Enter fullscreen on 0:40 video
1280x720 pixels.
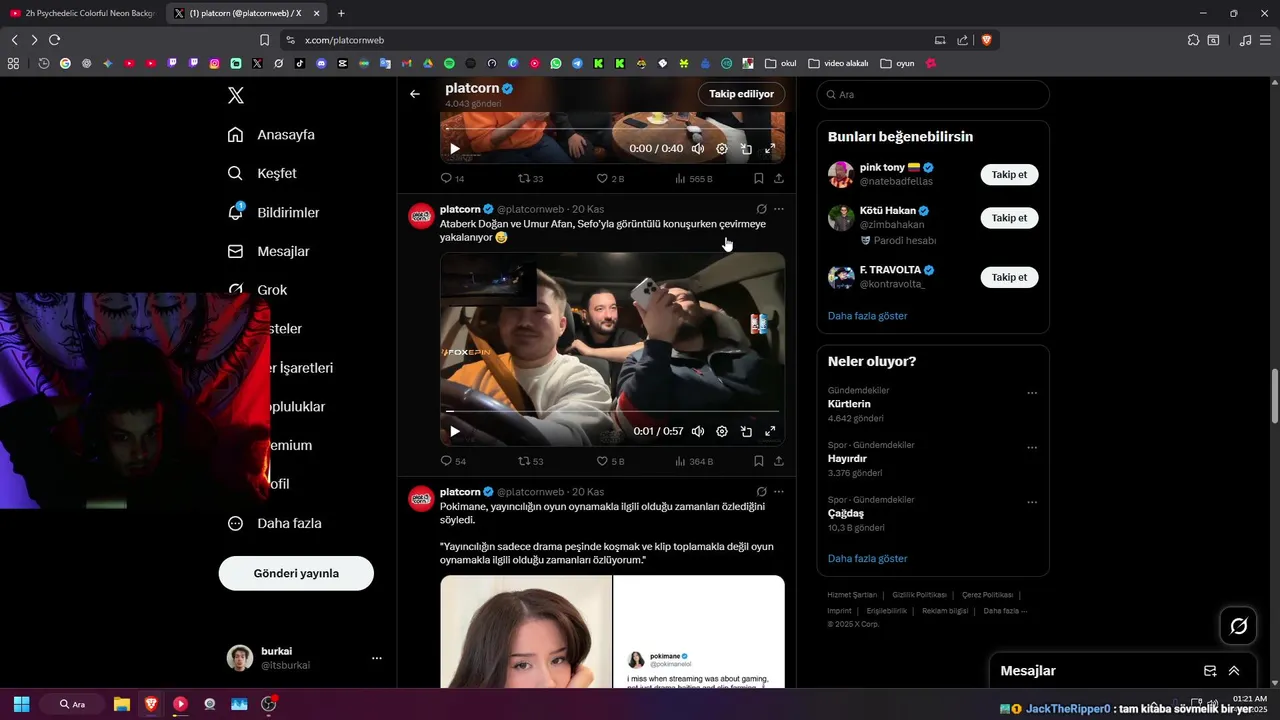pos(770,149)
